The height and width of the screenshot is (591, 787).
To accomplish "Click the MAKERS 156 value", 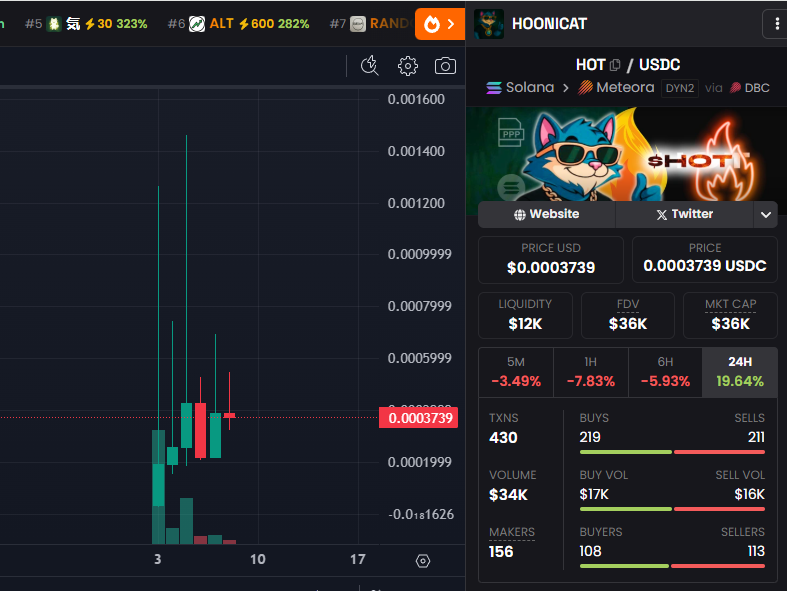I will (x=501, y=552).
